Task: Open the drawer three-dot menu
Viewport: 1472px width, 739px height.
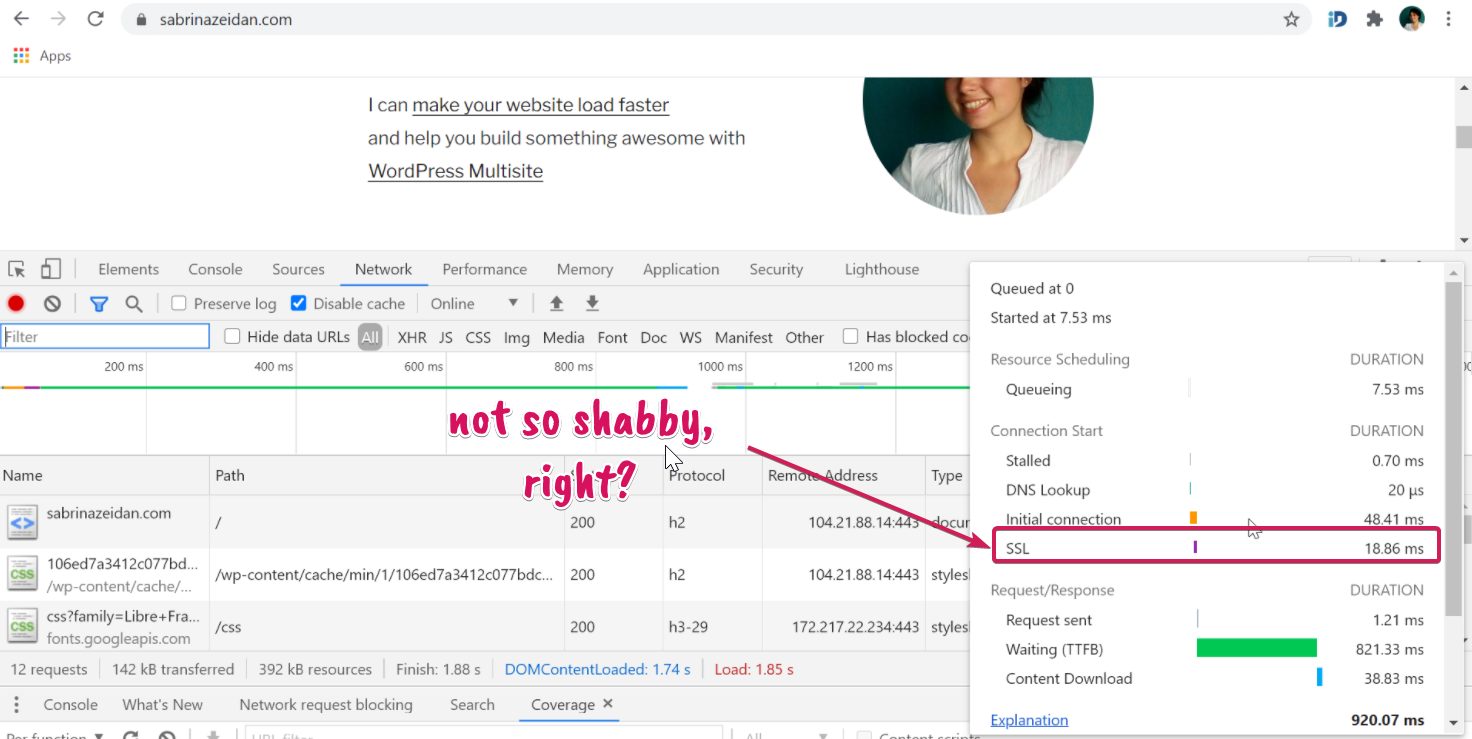Action: click(x=15, y=705)
